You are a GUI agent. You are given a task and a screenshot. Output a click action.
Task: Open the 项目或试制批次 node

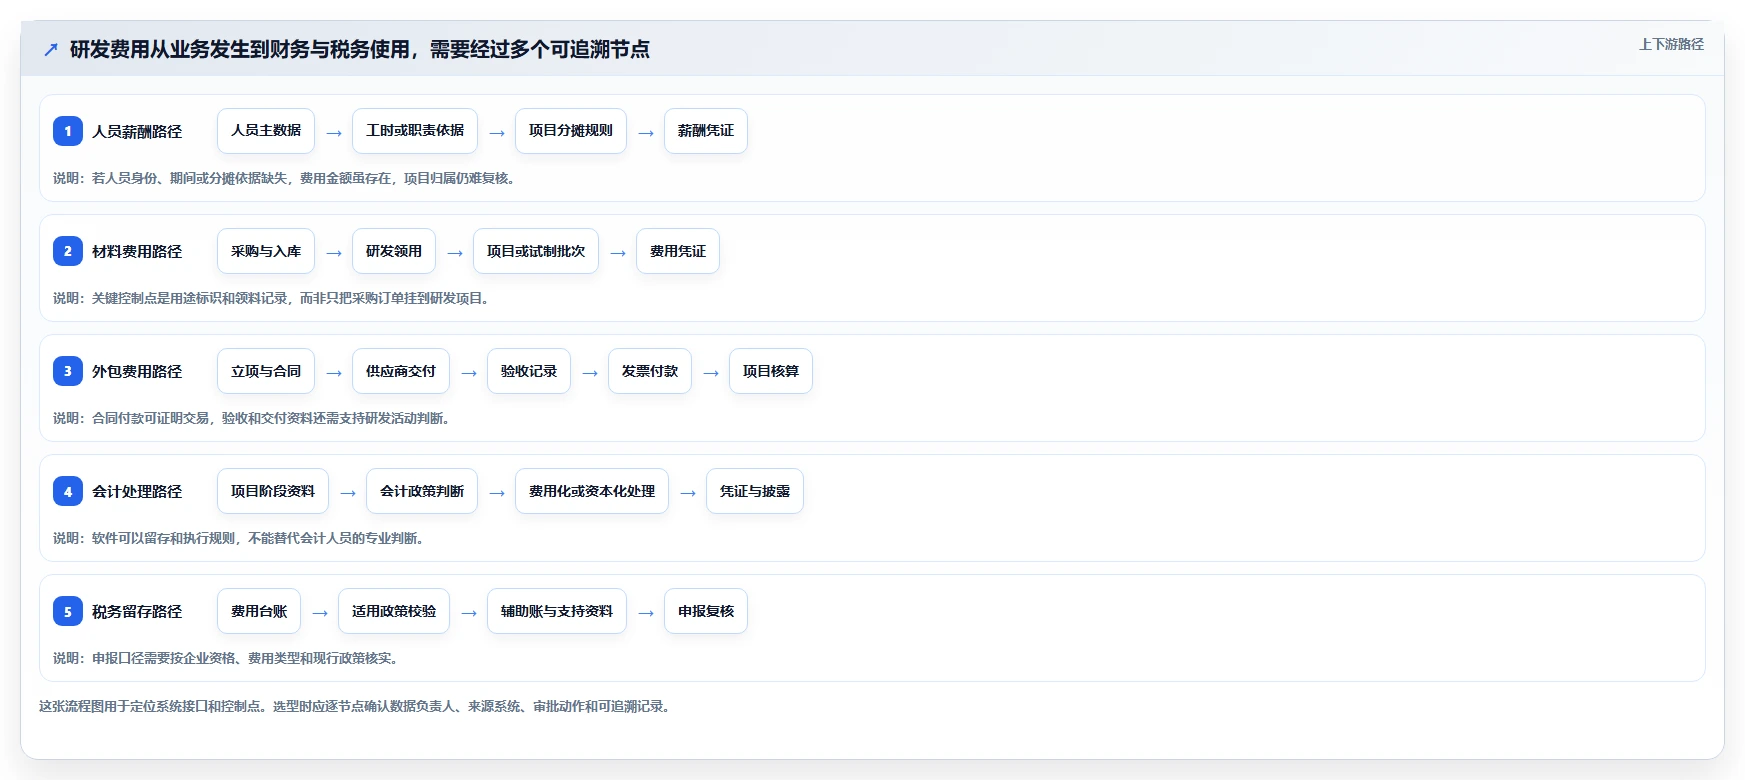[x=536, y=251]
